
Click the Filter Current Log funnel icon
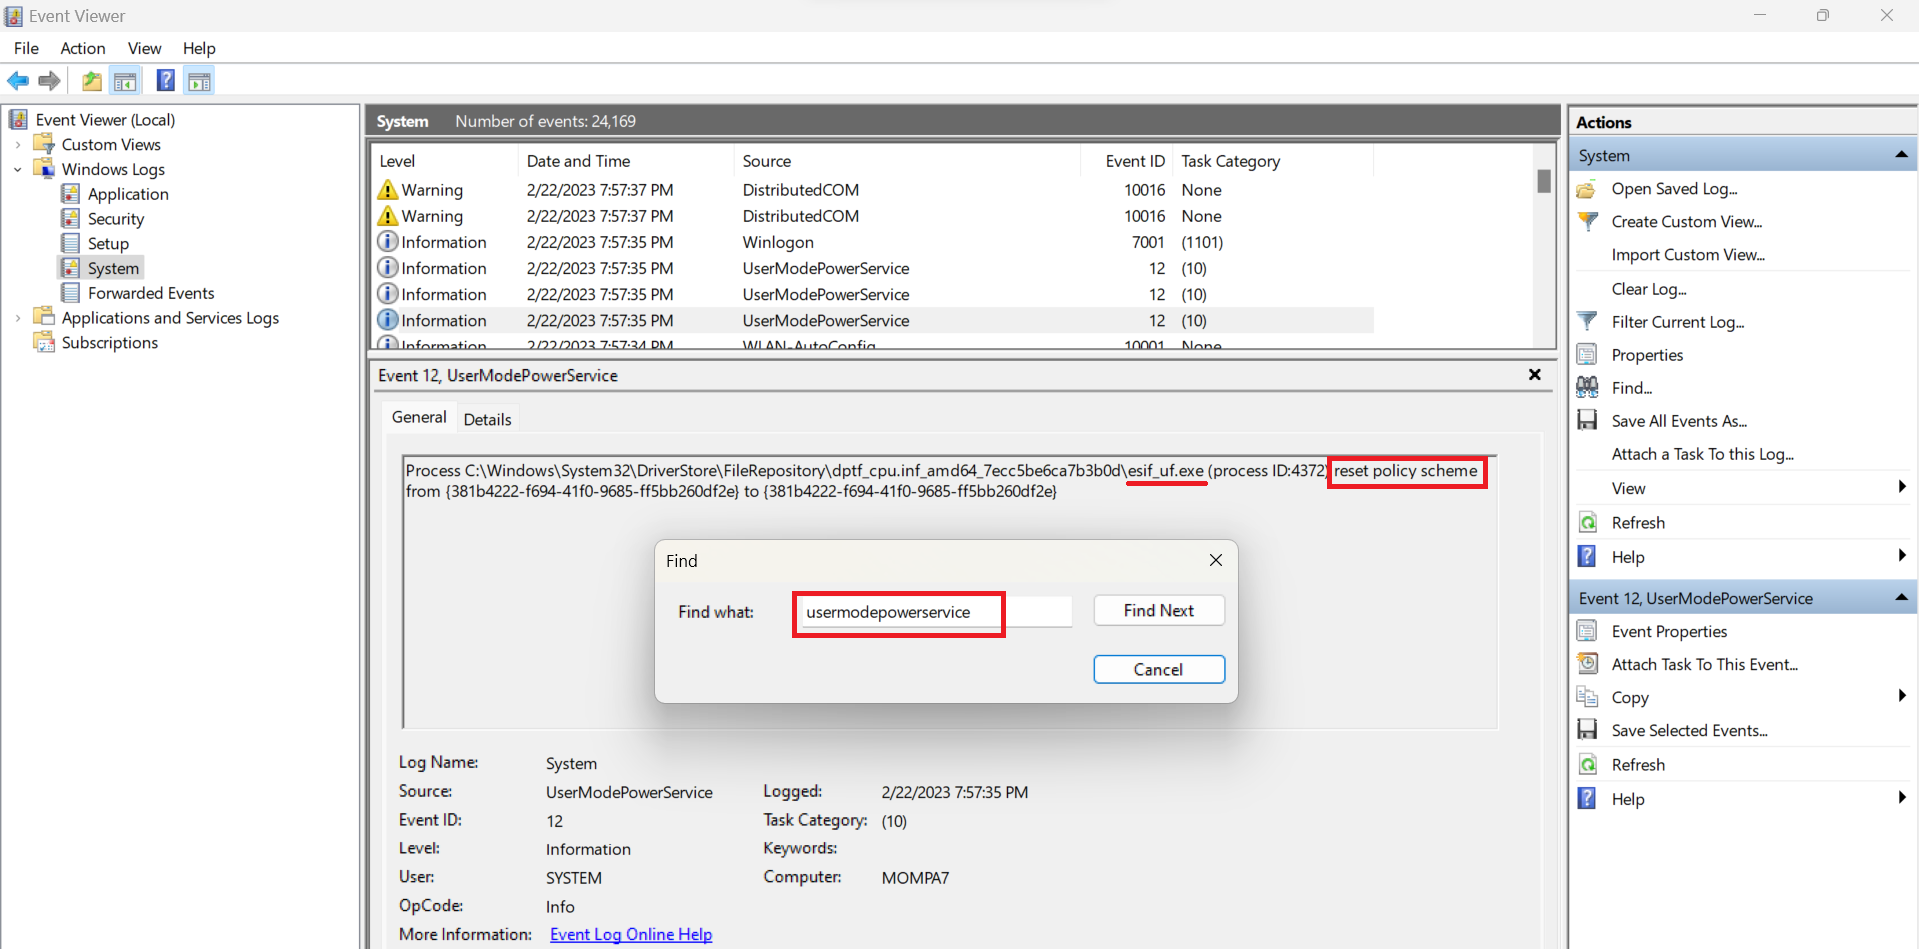point(1587,322)
